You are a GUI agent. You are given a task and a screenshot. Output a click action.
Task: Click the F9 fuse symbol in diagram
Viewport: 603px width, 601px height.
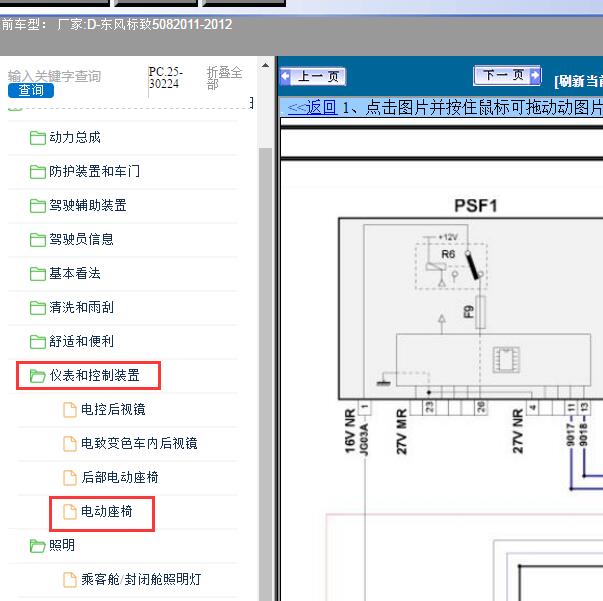[480, 312]
